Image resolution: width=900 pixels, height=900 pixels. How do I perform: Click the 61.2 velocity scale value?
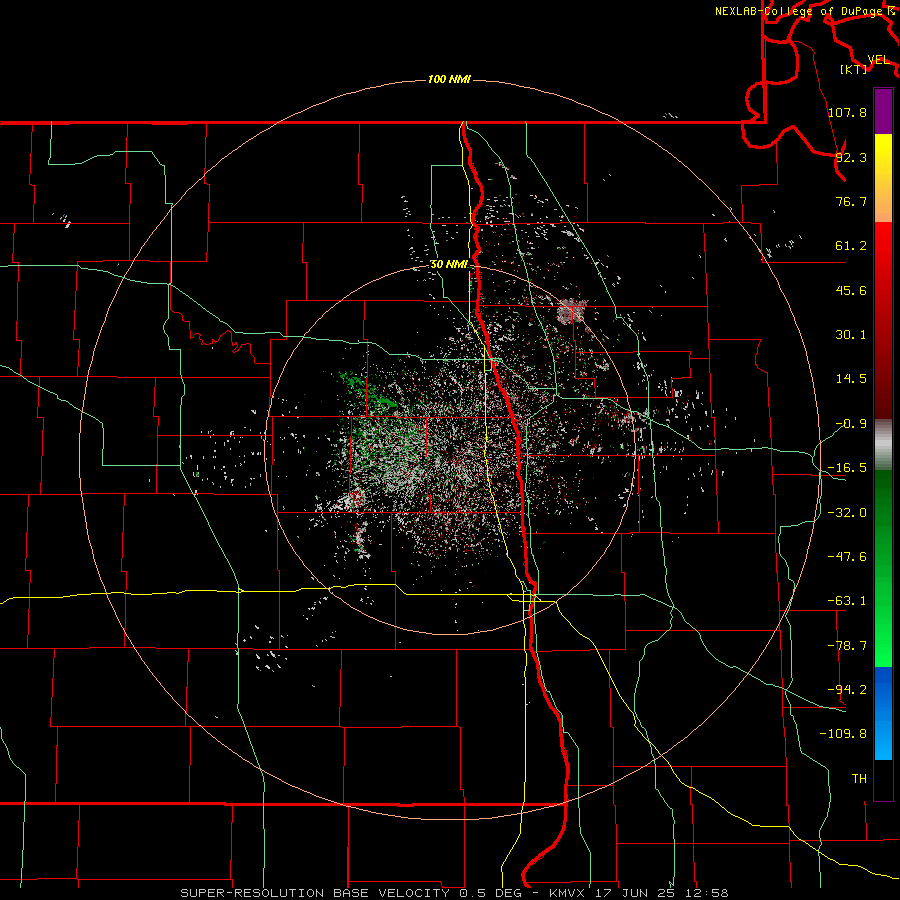(851, 246)
